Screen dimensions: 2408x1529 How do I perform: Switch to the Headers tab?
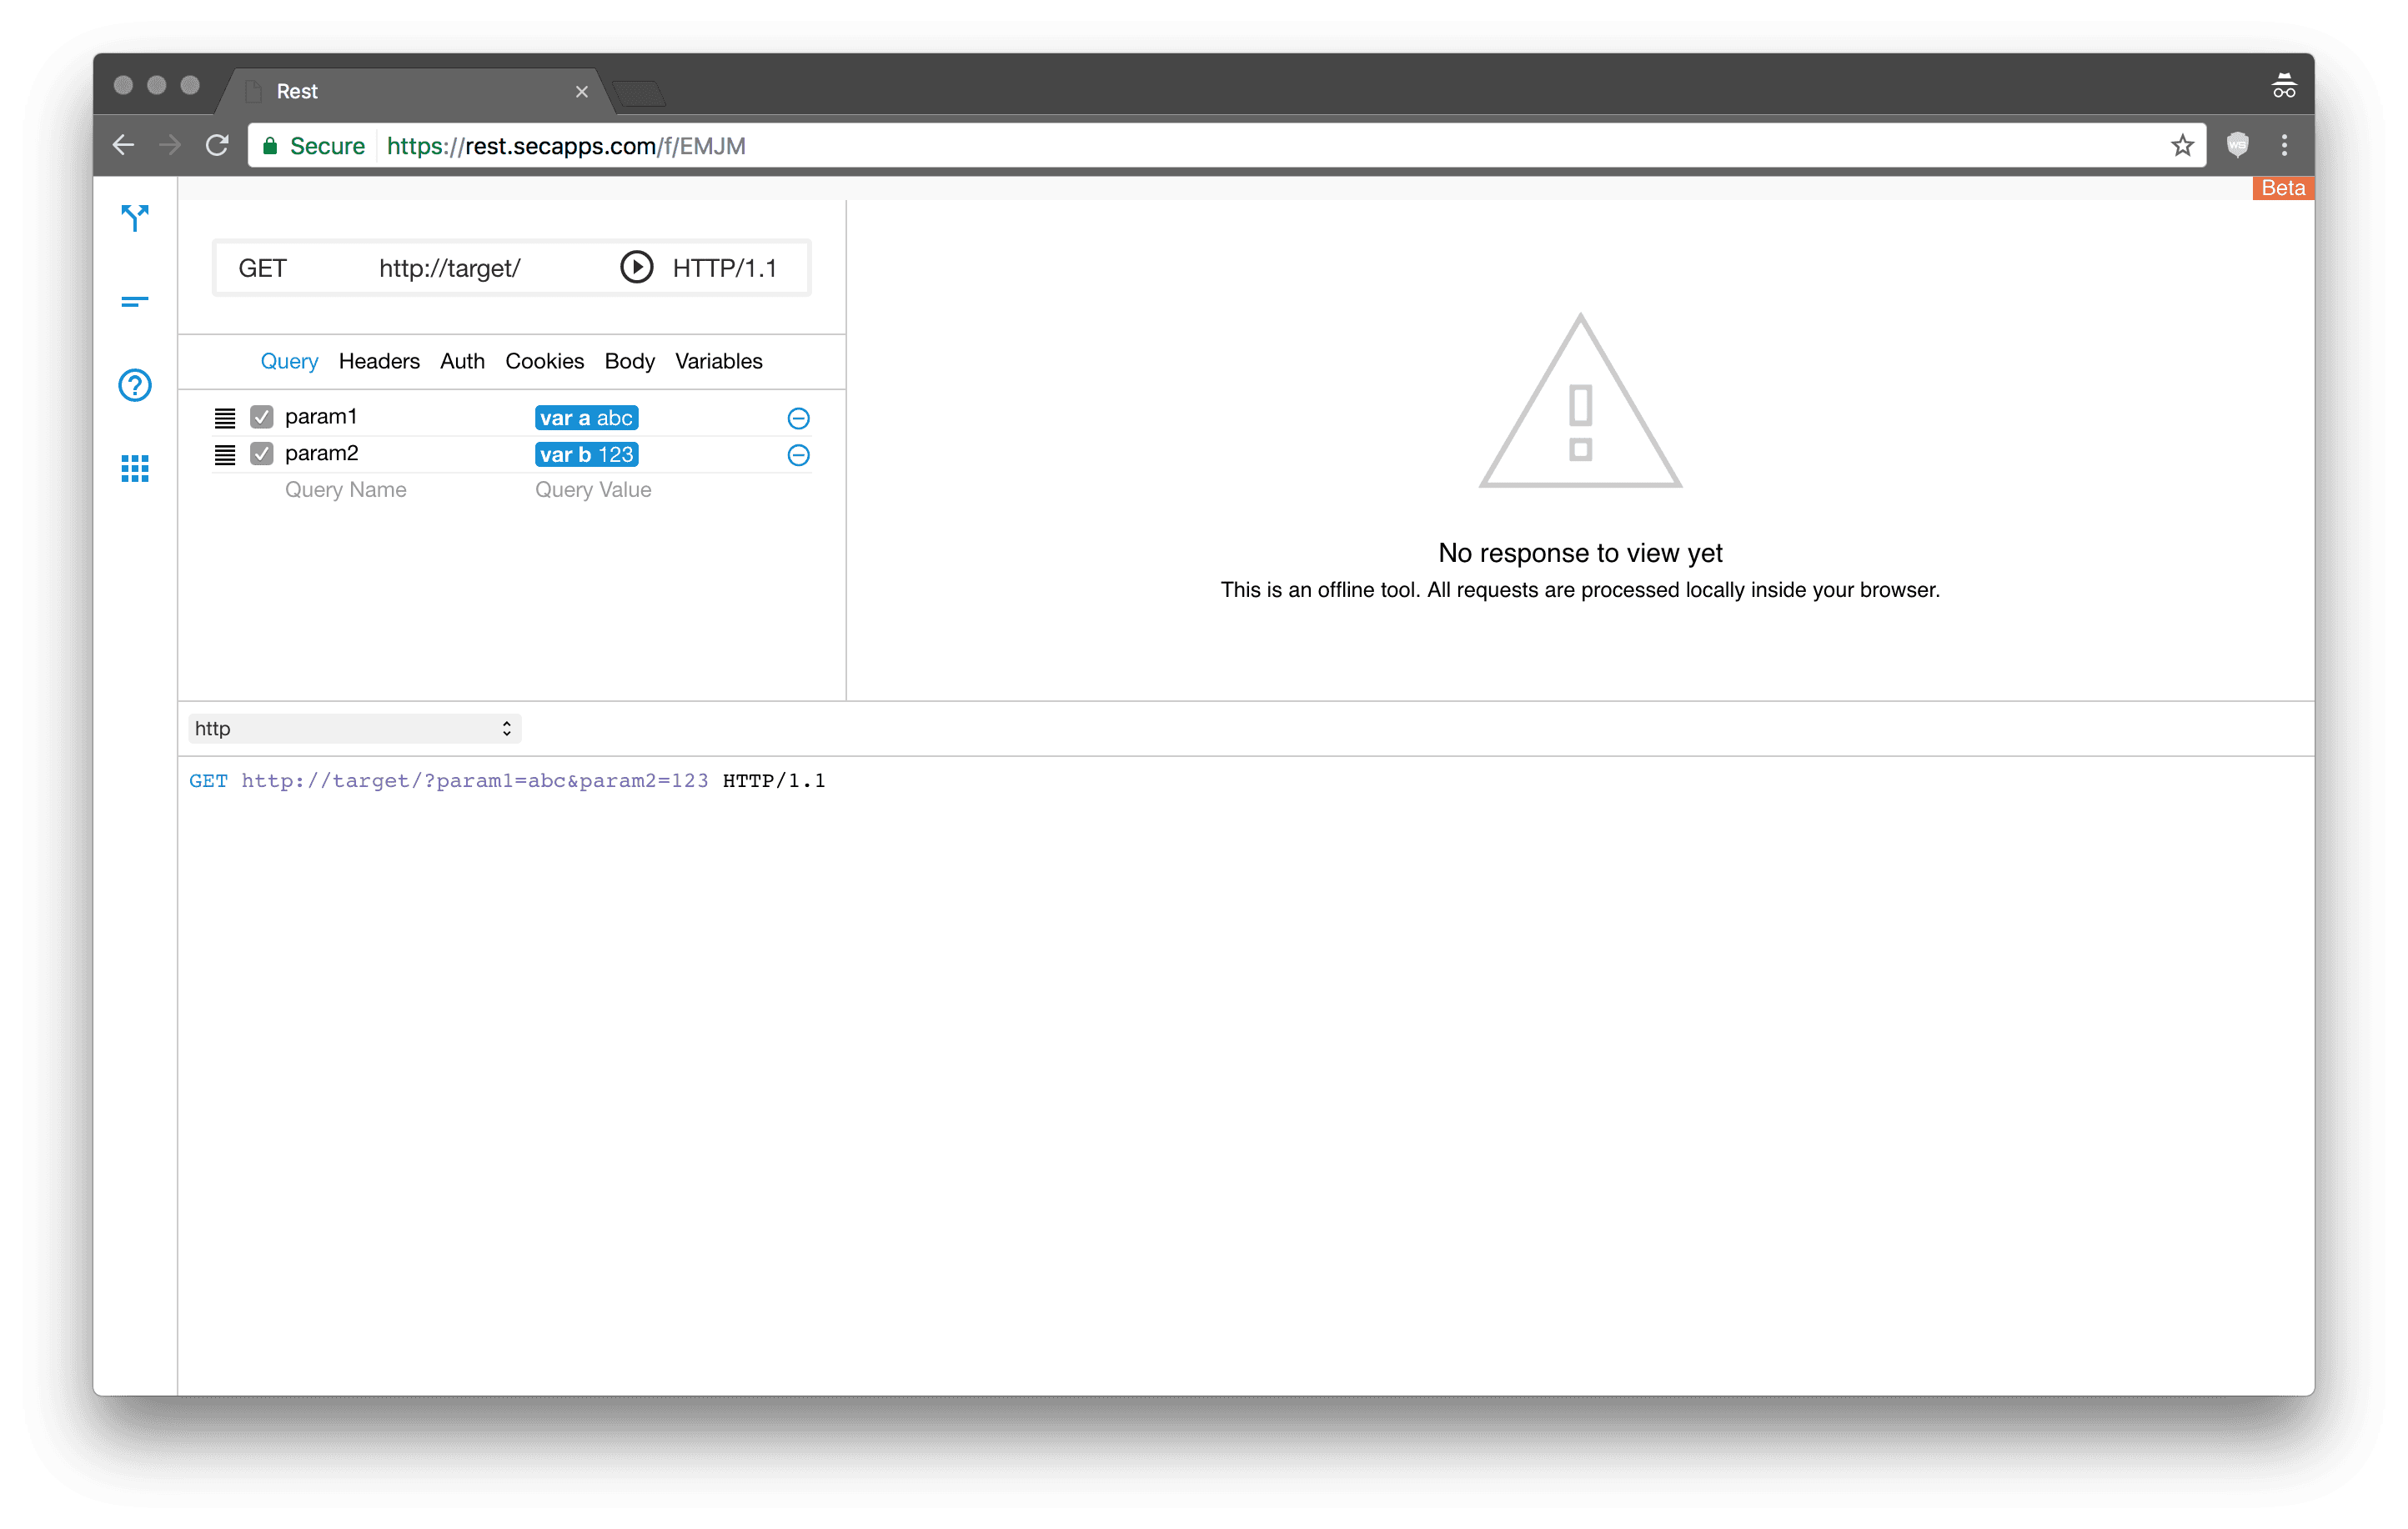(379, 361)
